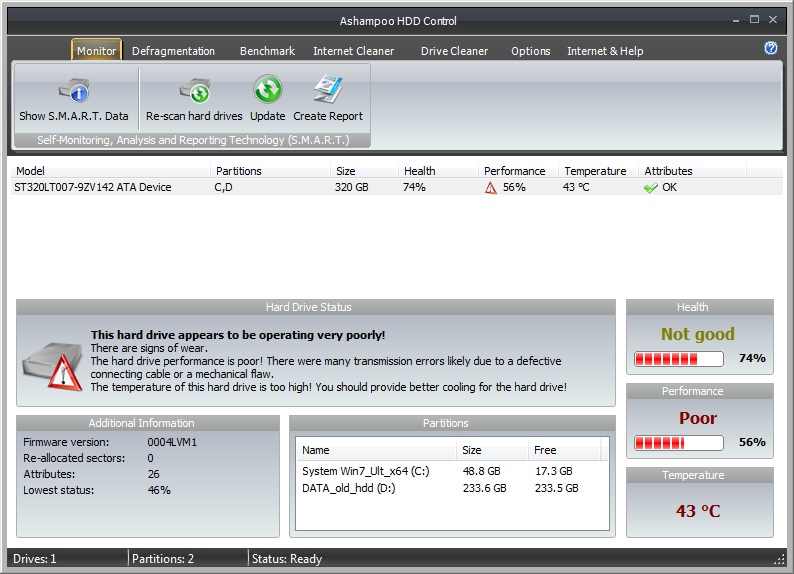
Task: Open the Benchmark tab
Action: tap(267, 51)
